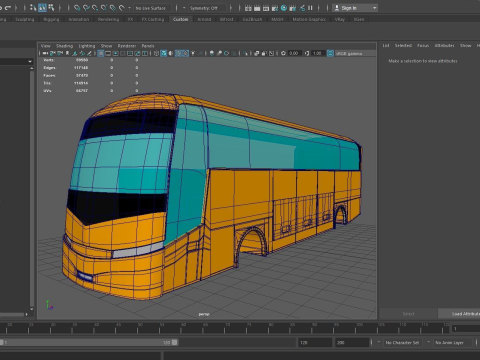Toggle smooth shade all blue cube
The image size is (480, 360).
(x=164, y=53)
